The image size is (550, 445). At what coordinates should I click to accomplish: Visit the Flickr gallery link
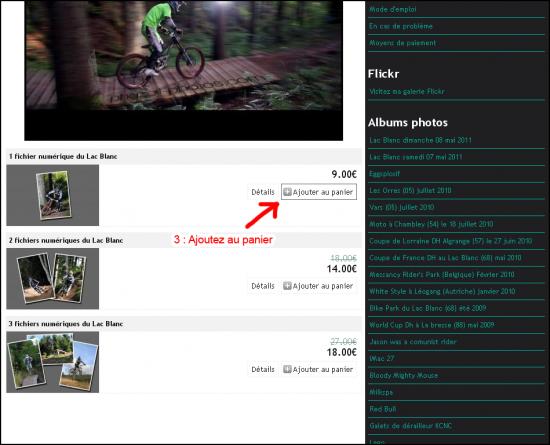tap(407, 92)
